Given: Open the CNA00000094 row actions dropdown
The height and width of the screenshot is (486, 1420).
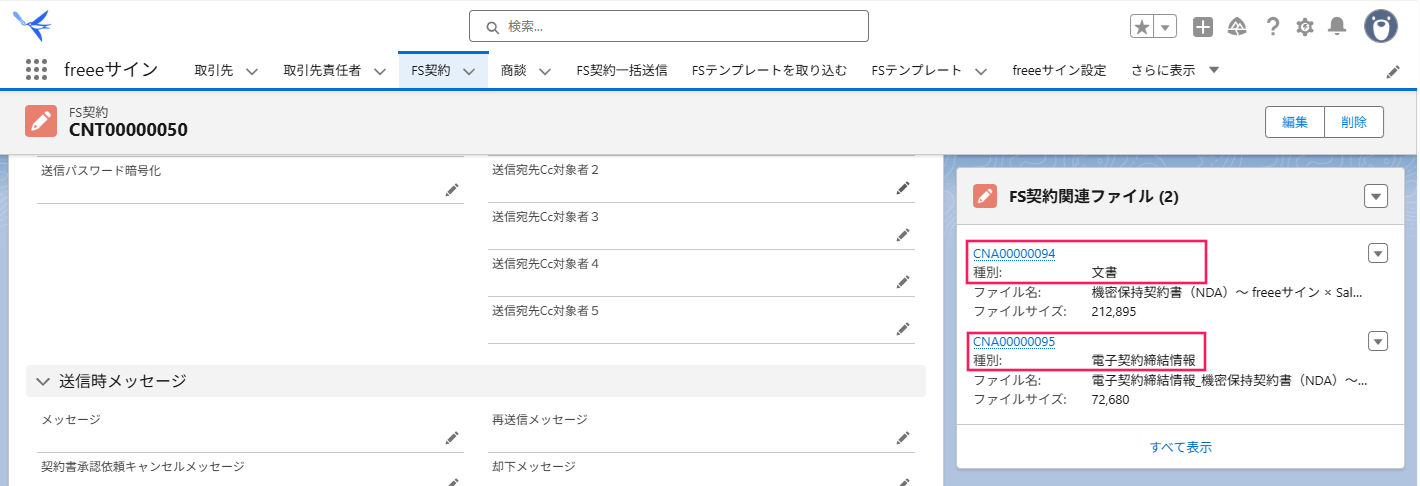Looking at the screenshot, I should 1378,254.
